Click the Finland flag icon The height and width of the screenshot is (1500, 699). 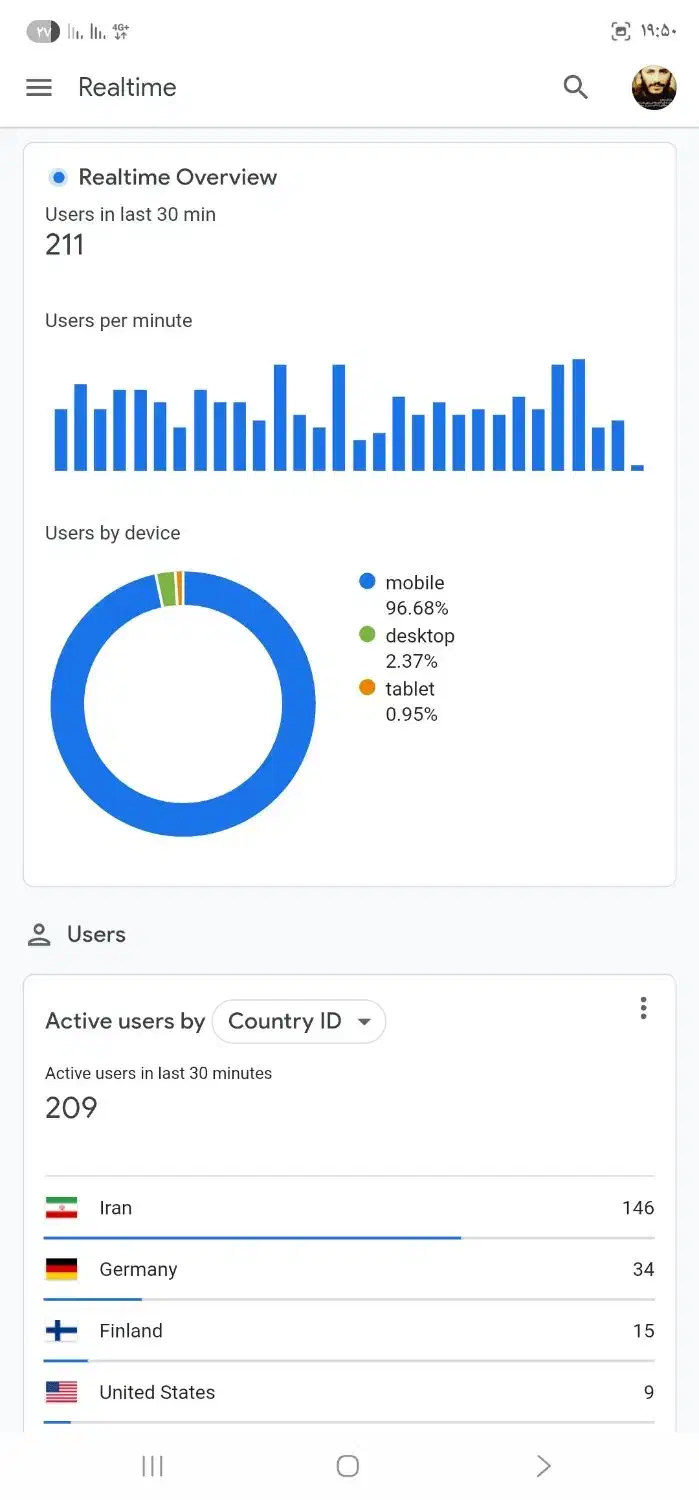coord(61,1331)
